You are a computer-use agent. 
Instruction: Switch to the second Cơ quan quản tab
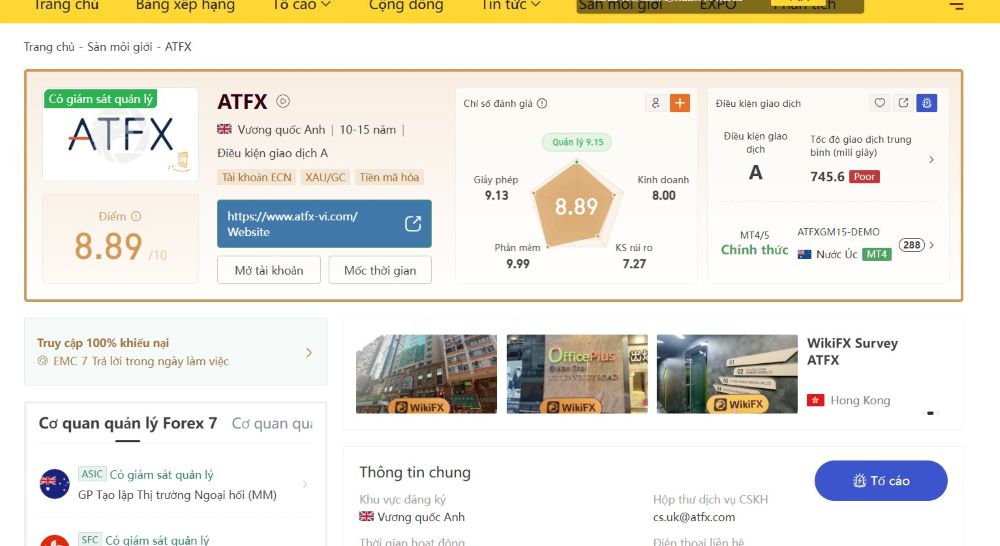[272, 424]
